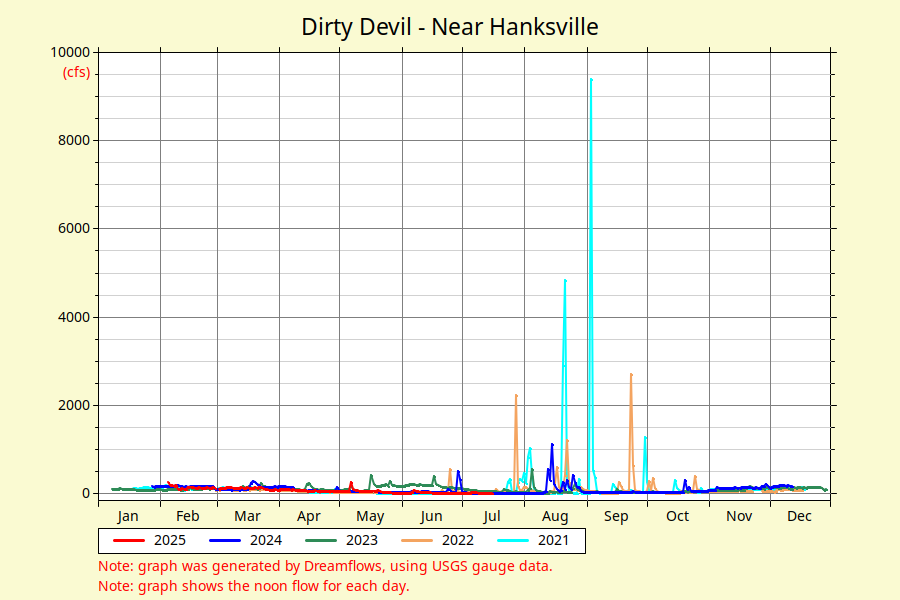Click the '6000' y-axis label
This screenshot has width=900, height=600.
74,229
